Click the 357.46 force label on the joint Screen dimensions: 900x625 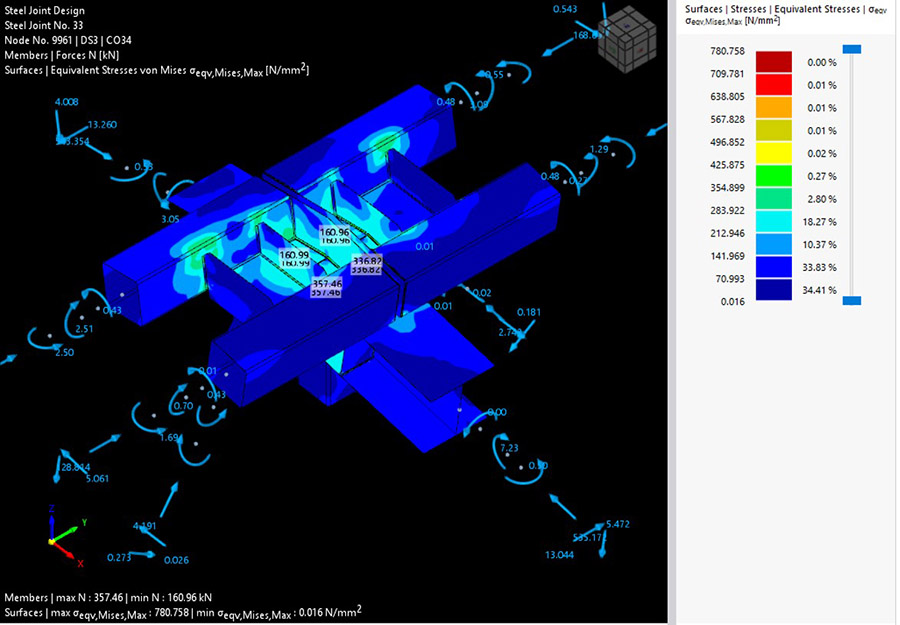[326, 284]
